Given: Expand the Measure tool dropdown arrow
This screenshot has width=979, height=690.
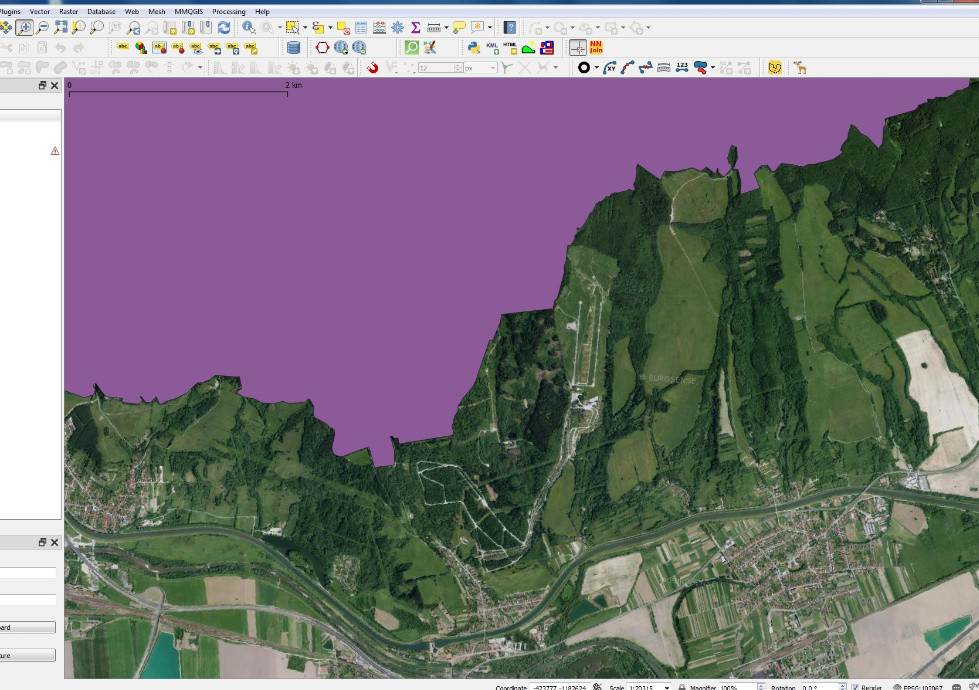Looking at the screenshot, I should coord(446,28).
